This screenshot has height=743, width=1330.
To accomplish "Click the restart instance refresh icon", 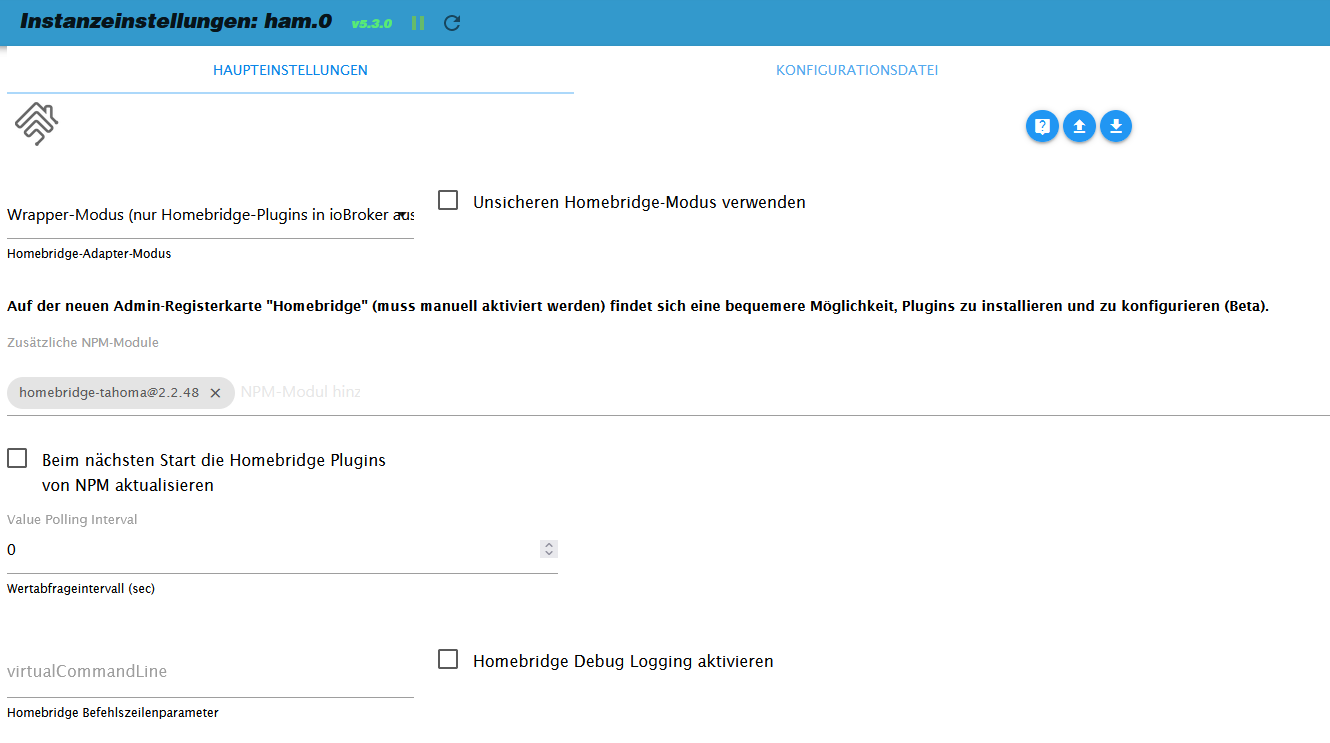I will pyautogui.click(x=452, y=23).
